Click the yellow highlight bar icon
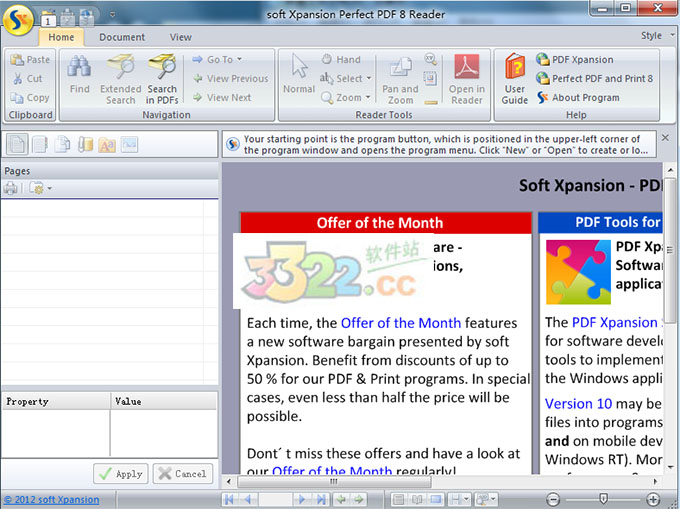The height and width of the screenshot is (509, 680). [431, 102]
